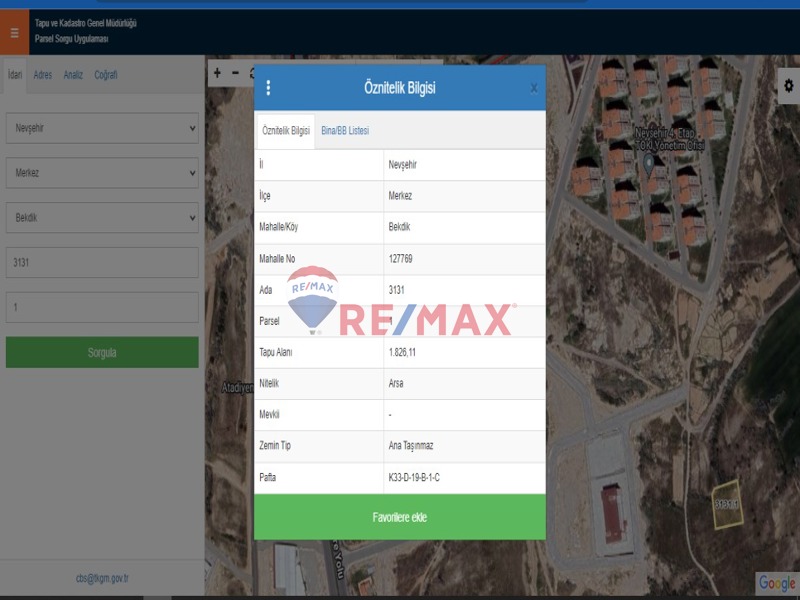
Task: Open the Coğrafi tab
Action: point(106,75)
